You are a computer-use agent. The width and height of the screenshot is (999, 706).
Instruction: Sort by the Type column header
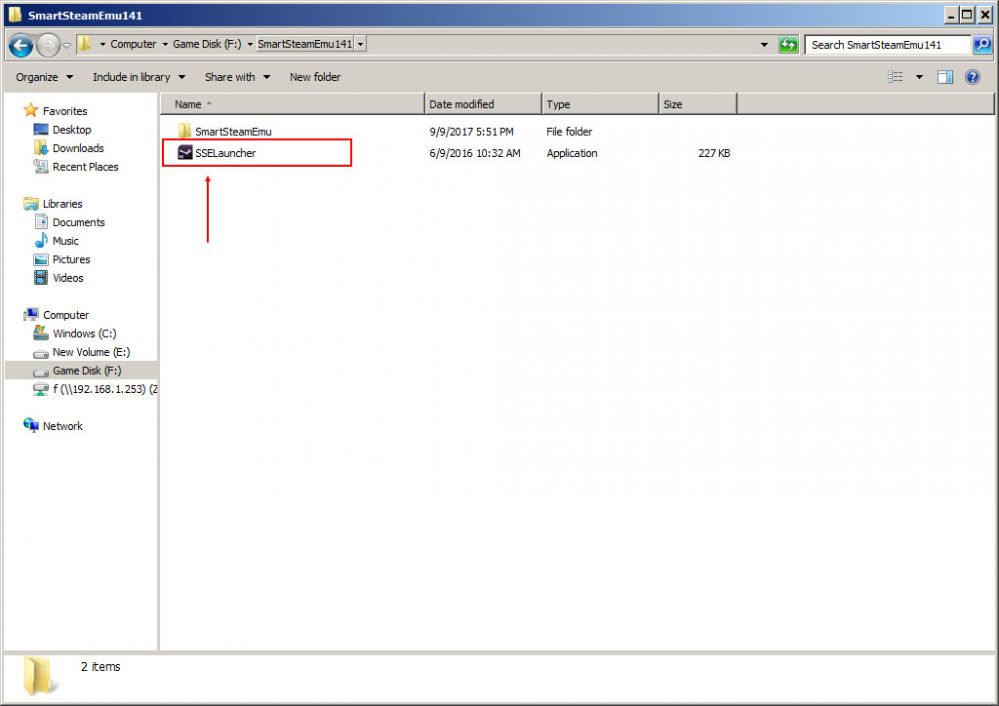(x=600, y=104)
